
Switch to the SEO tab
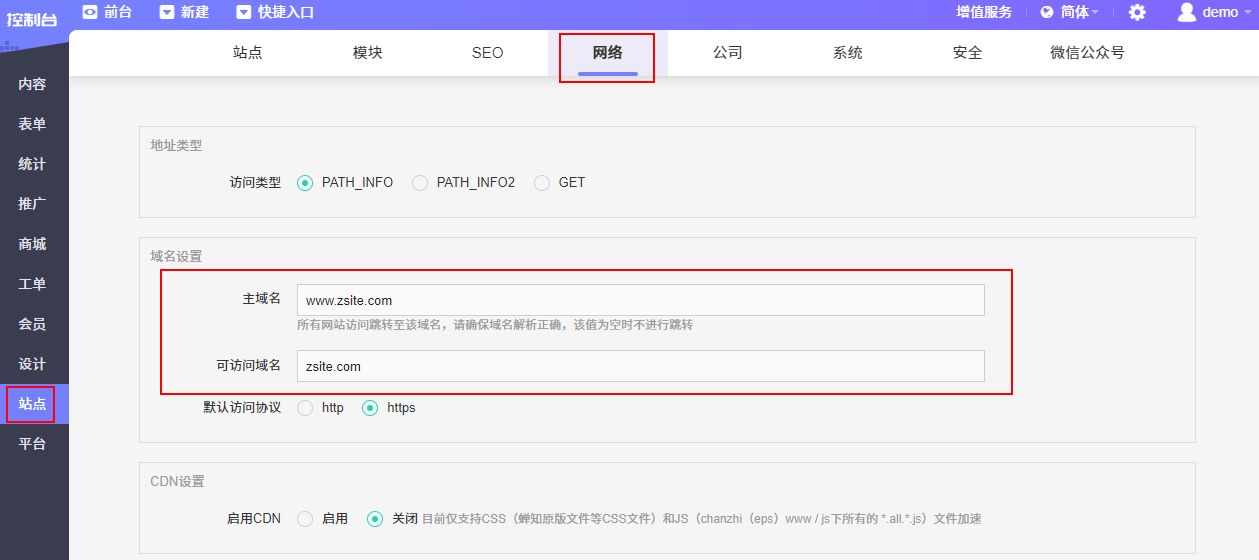[x=487, y=53]
